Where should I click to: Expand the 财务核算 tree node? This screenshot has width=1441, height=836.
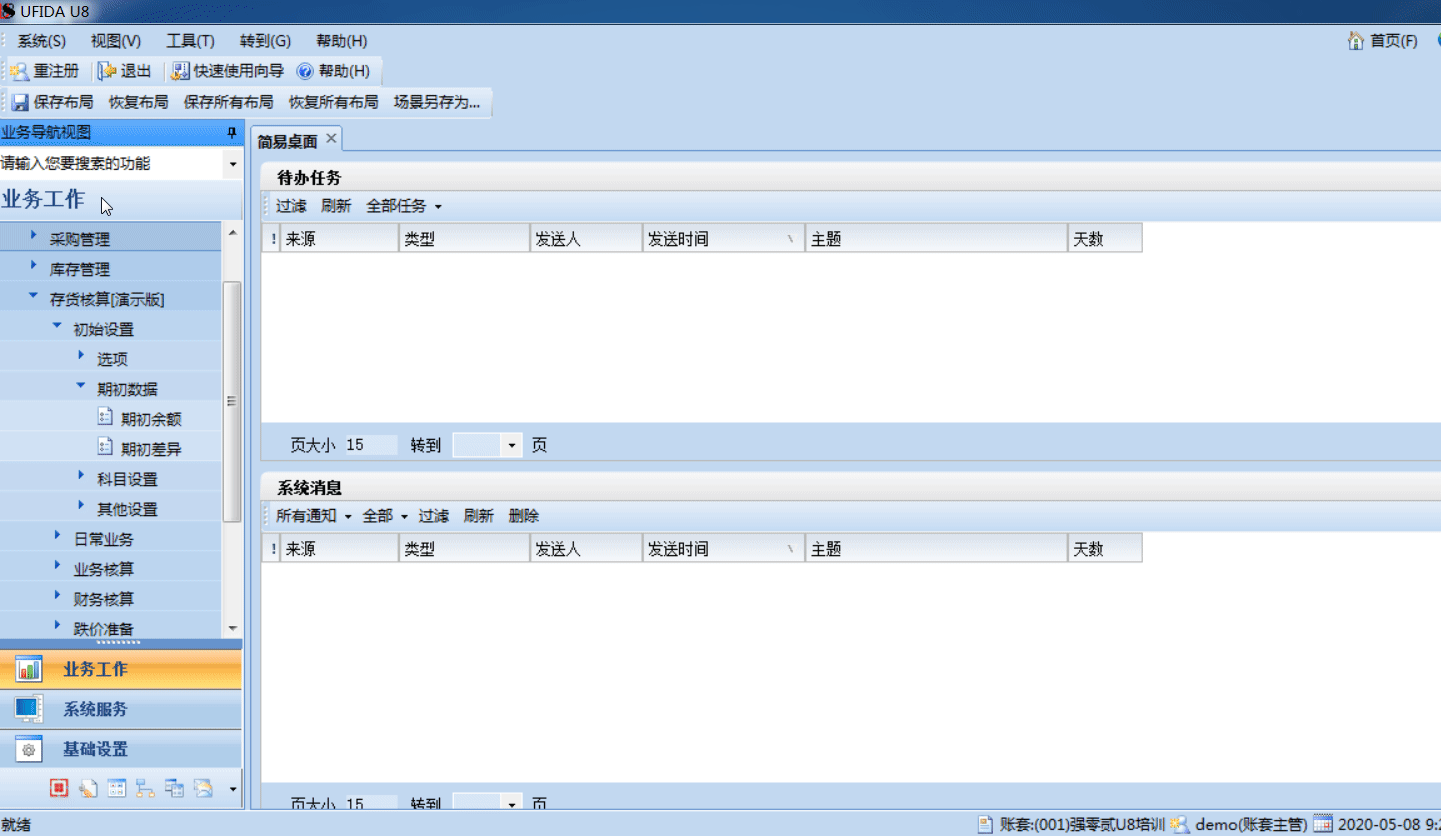coord(57,597)
